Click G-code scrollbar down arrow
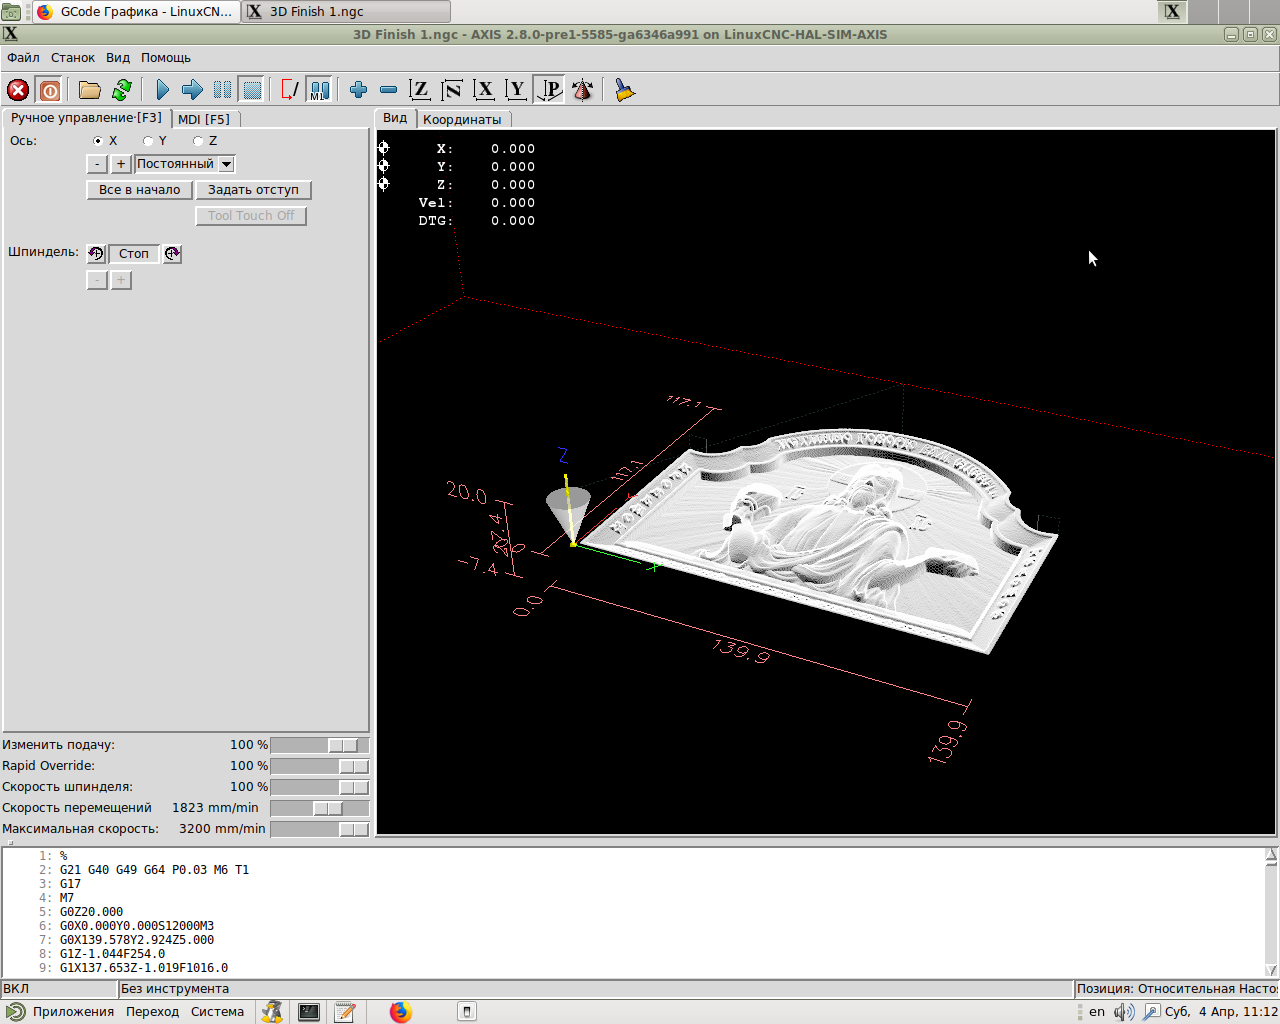This screenshot has width=1280, height=1024. point(1271,970)
